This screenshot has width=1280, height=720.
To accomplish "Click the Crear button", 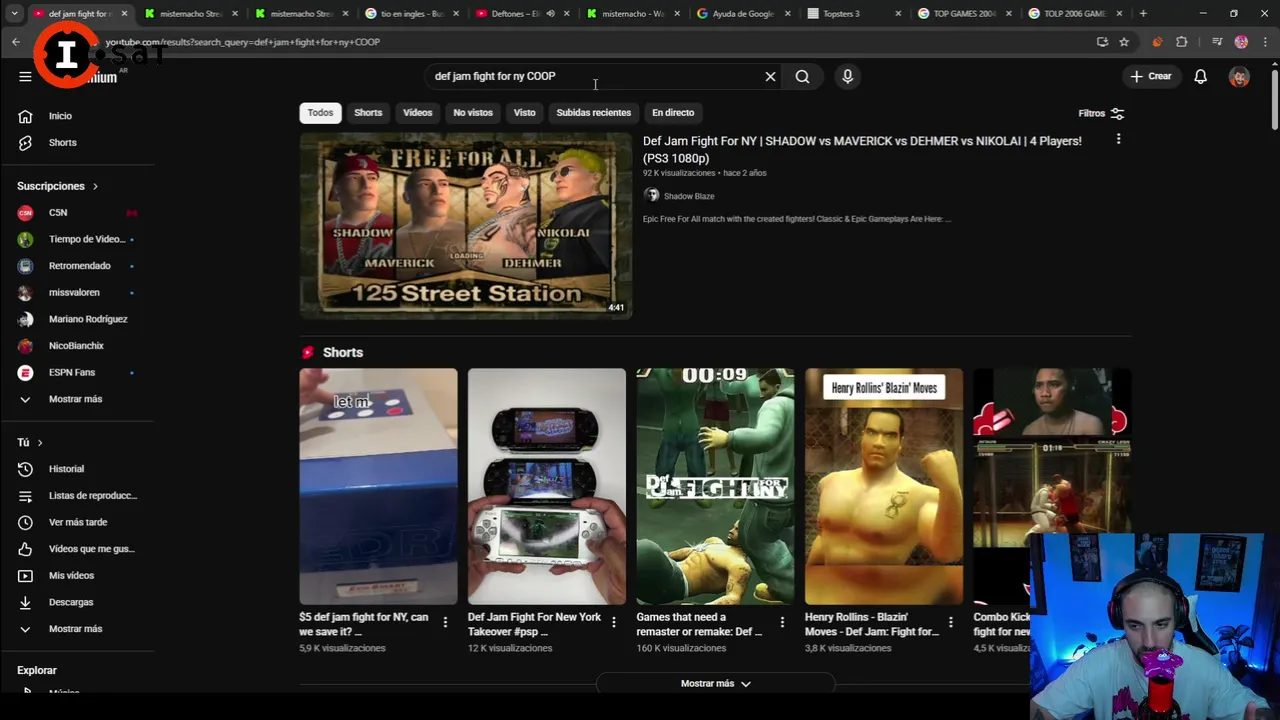I will point(1151,76).
